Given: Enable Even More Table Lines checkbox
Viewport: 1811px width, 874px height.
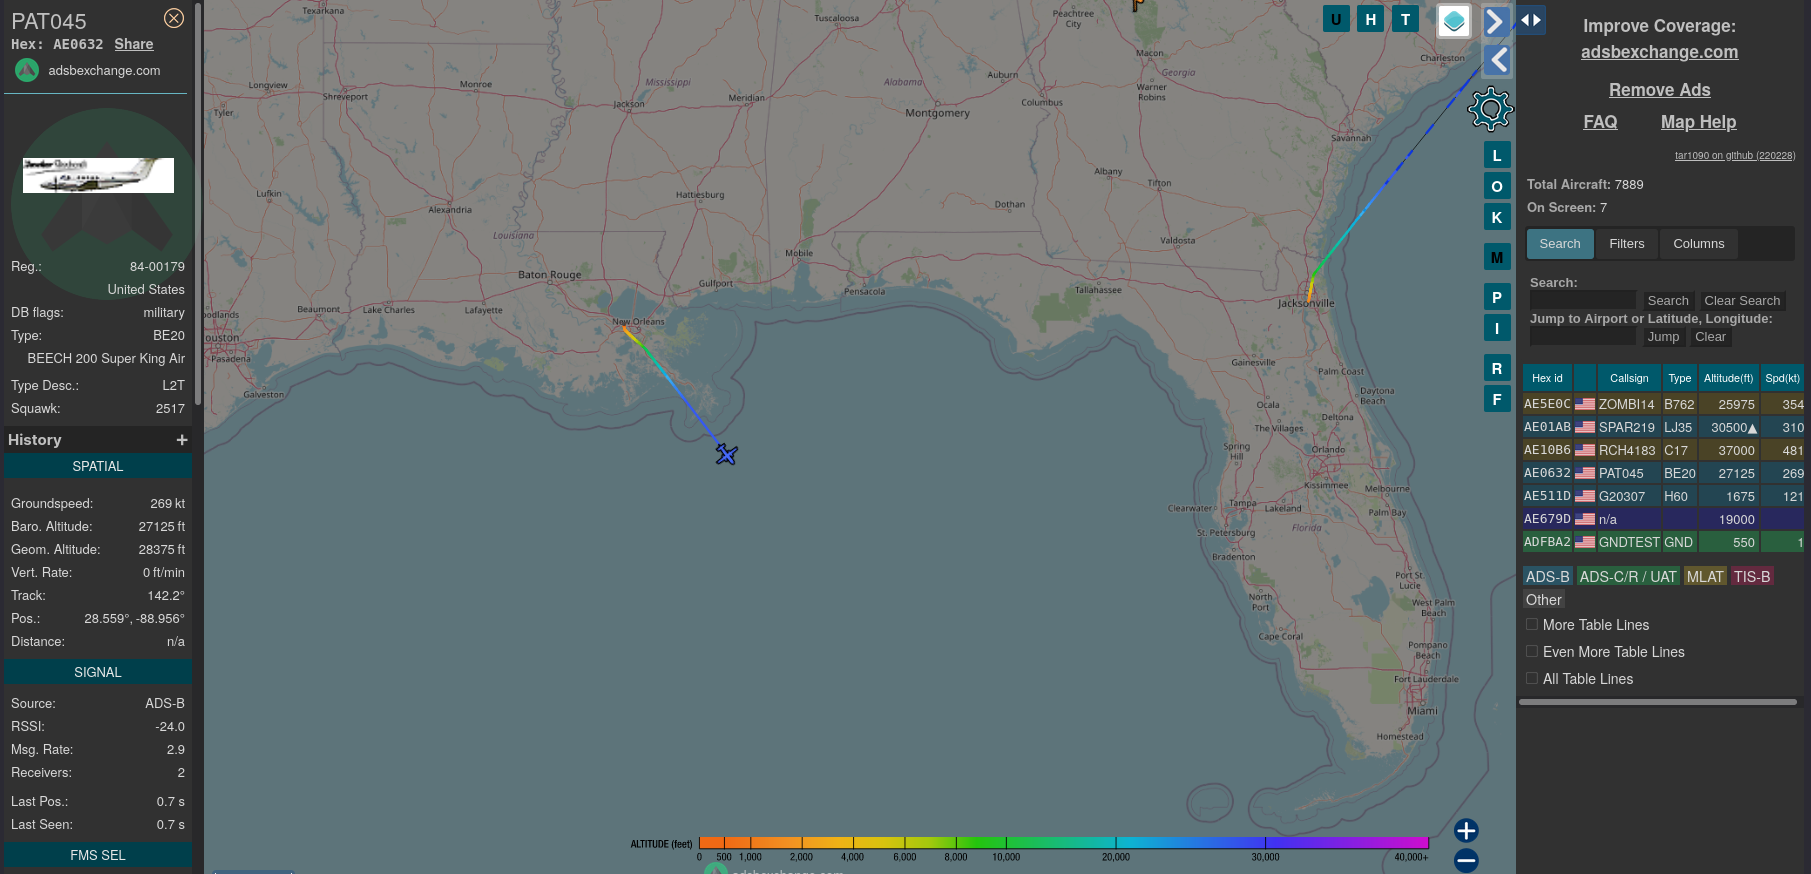Looking at the screenshot, I should (1532, 651).
